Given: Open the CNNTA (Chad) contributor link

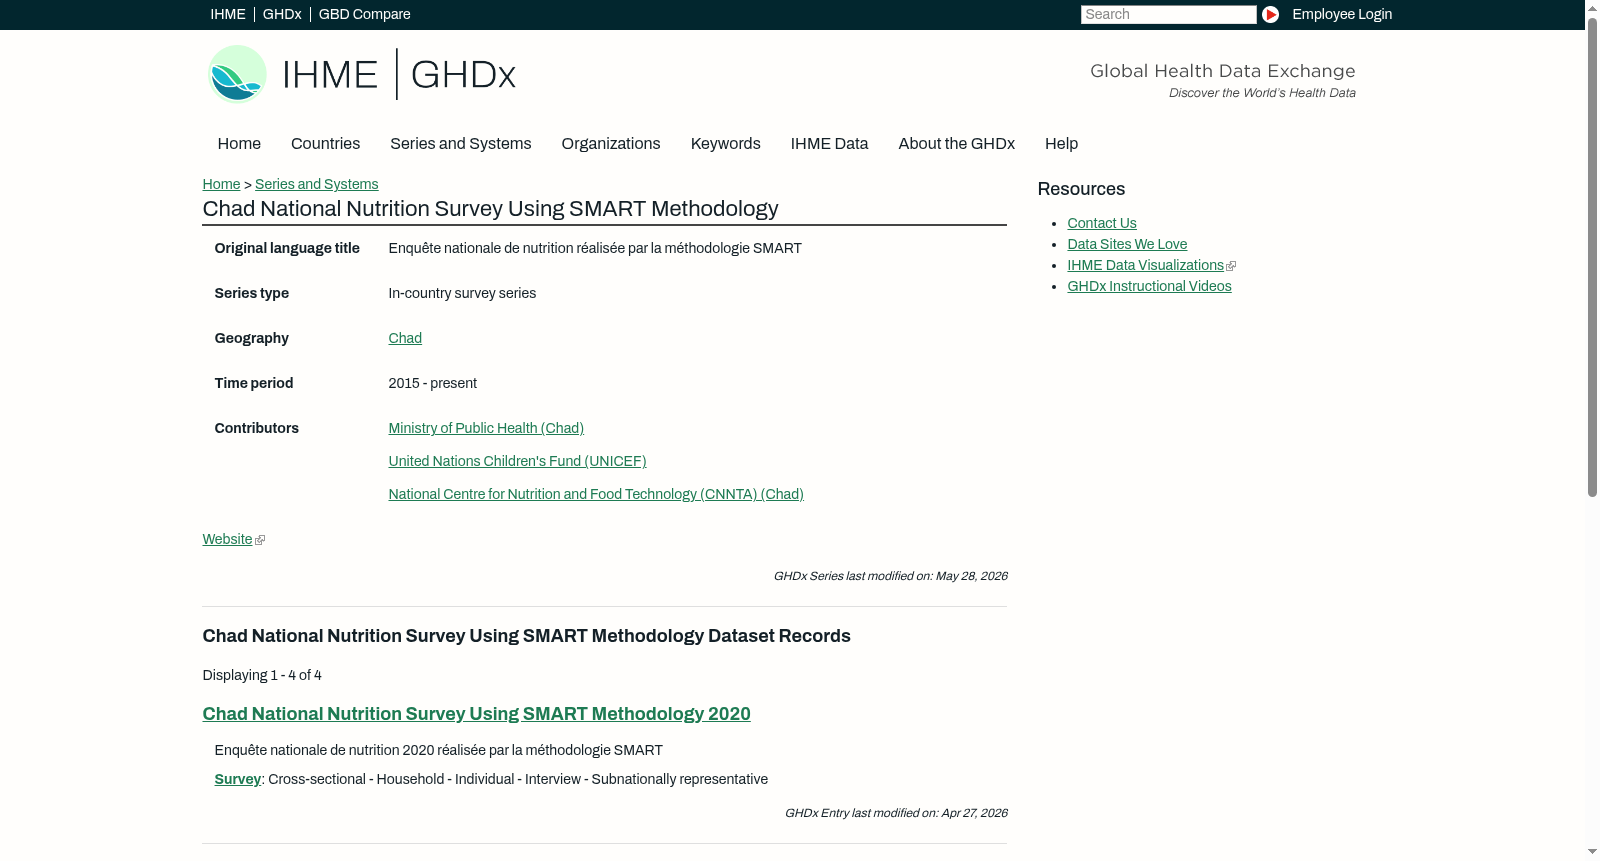Looking at the screenshot, I should pyautogui.click(x=596, y=494).
